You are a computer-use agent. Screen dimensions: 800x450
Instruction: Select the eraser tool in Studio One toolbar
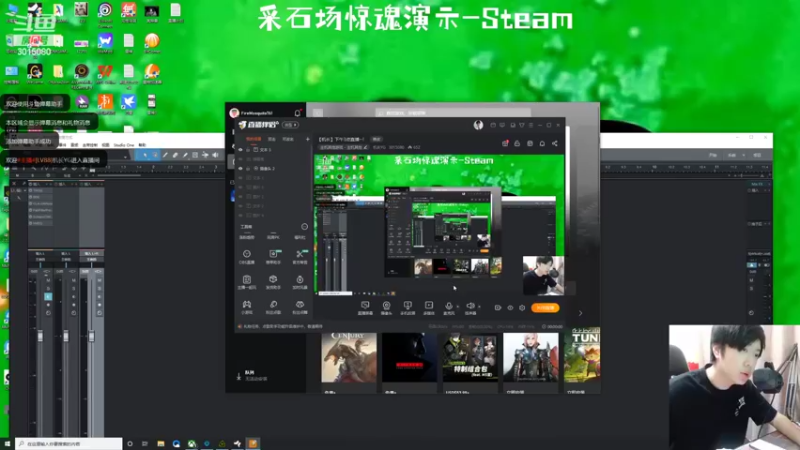point(175,155)
